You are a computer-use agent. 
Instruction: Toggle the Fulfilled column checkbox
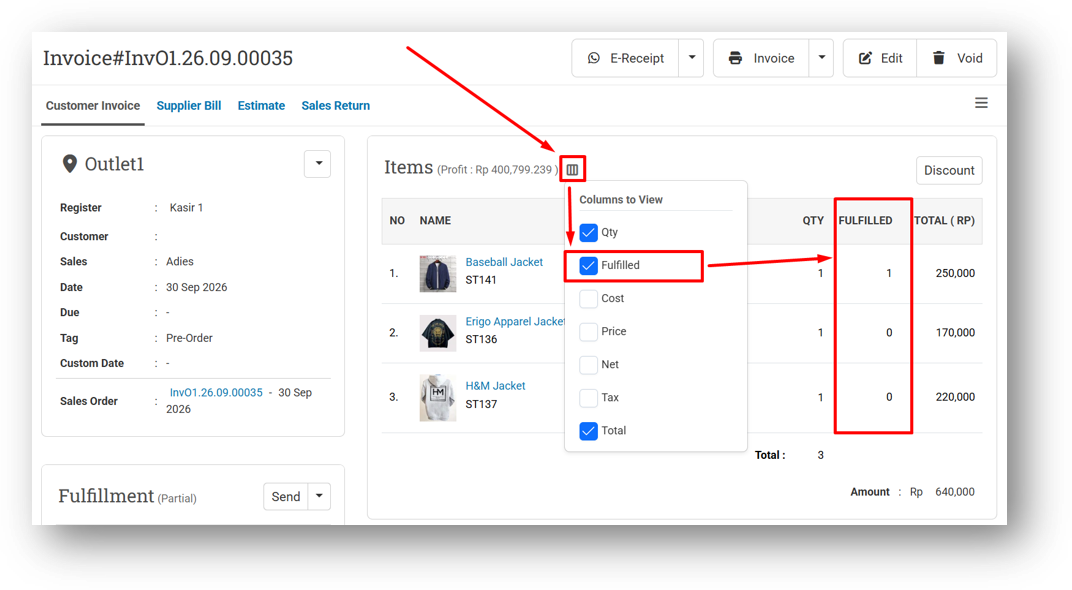pos(588,265)
